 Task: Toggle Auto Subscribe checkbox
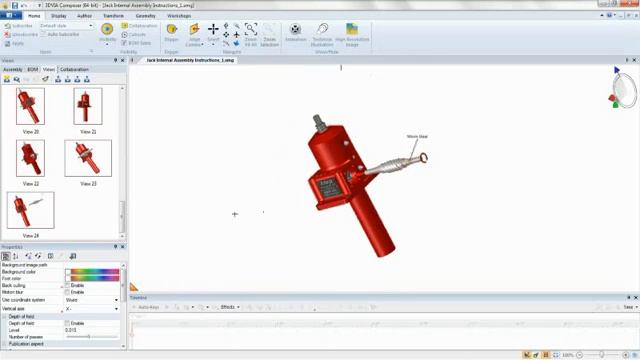[x=44, y=34]
